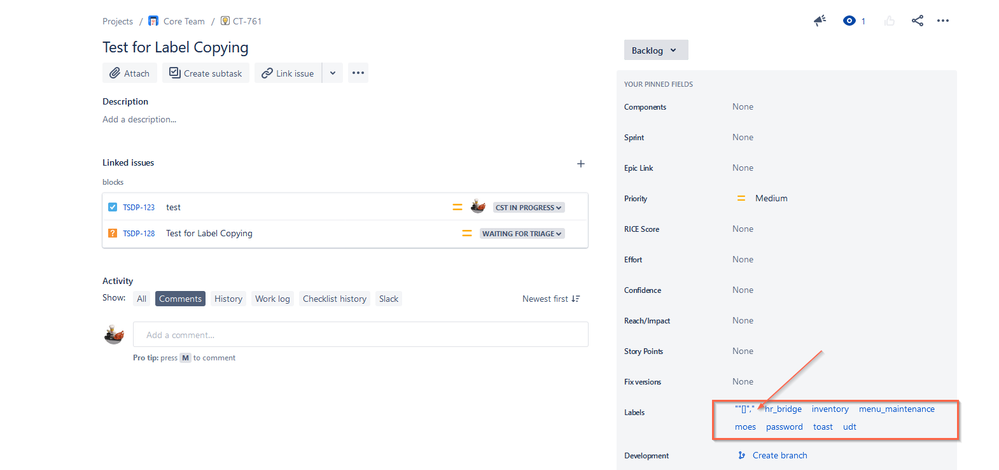Screen dimensions: 999x470
Task: Edit the Epic Link field value None
Action: coord(743,168)
